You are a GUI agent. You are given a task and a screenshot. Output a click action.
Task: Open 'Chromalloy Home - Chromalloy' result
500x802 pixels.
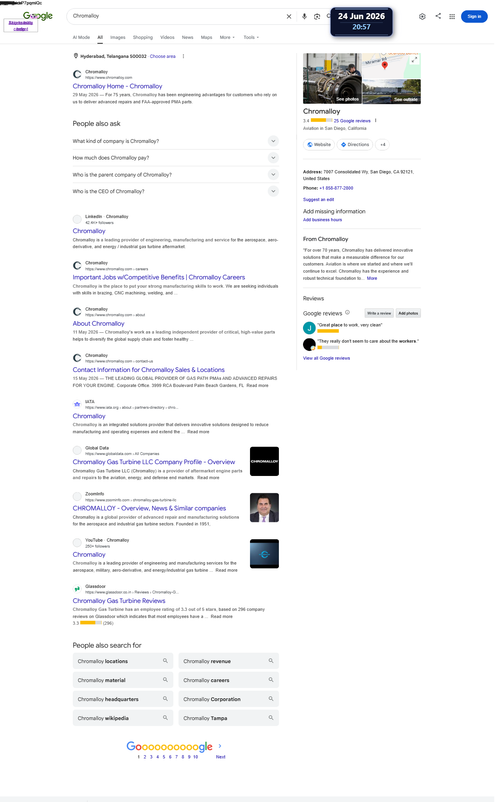[117, 86]
